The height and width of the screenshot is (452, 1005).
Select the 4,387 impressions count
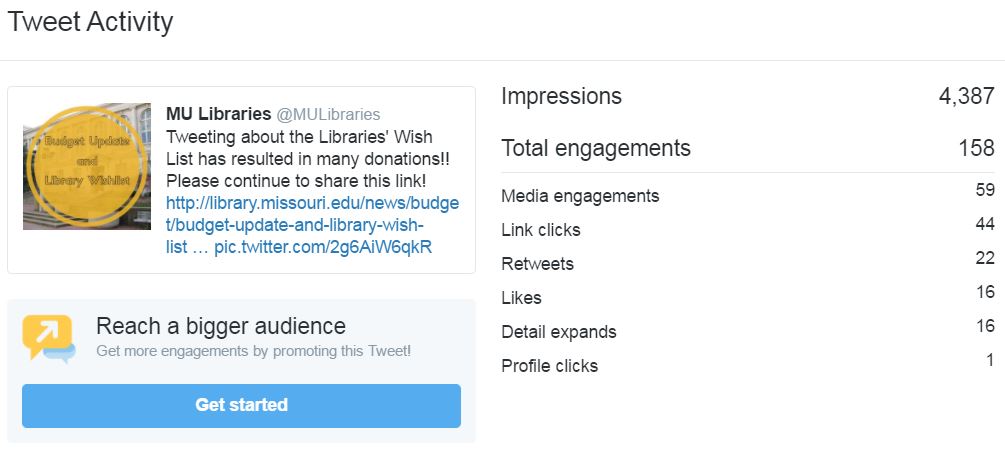(x=966, y=96)
